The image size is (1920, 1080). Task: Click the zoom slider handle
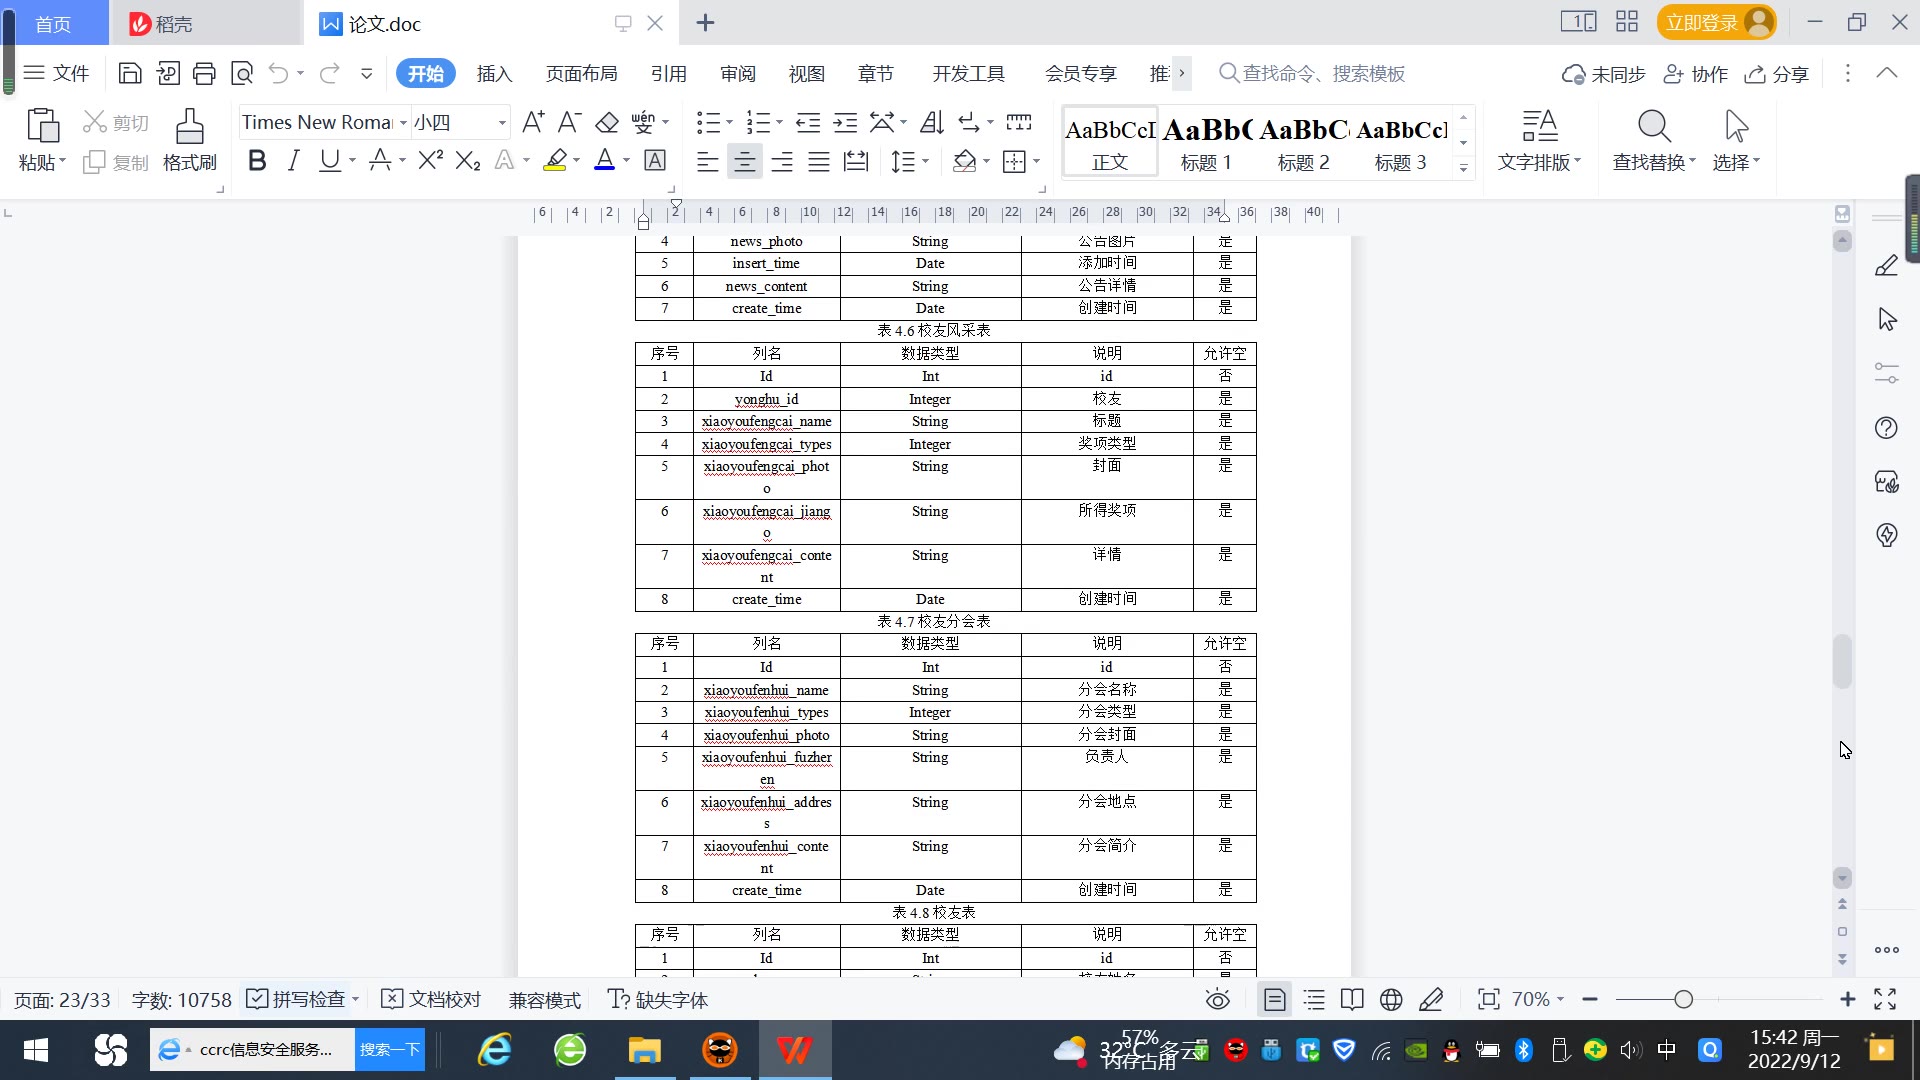(1683, 999)
